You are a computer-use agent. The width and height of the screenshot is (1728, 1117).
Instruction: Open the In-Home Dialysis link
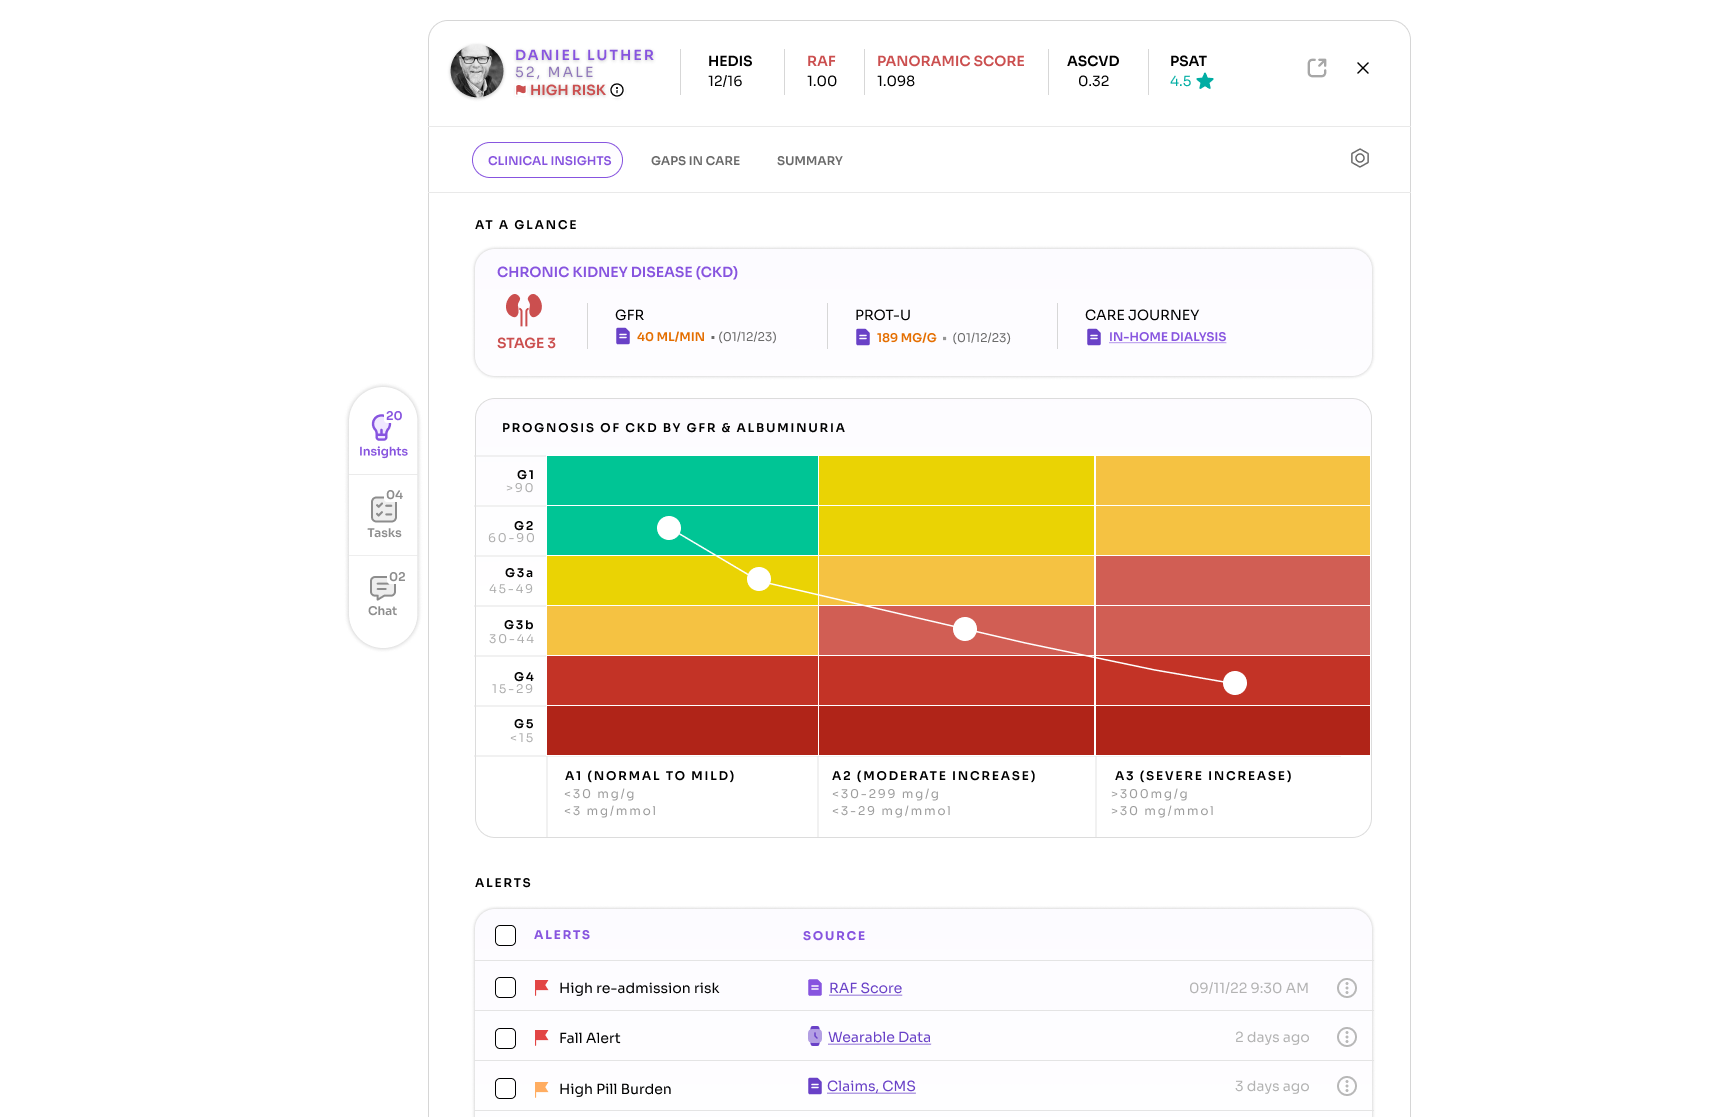1167,337
